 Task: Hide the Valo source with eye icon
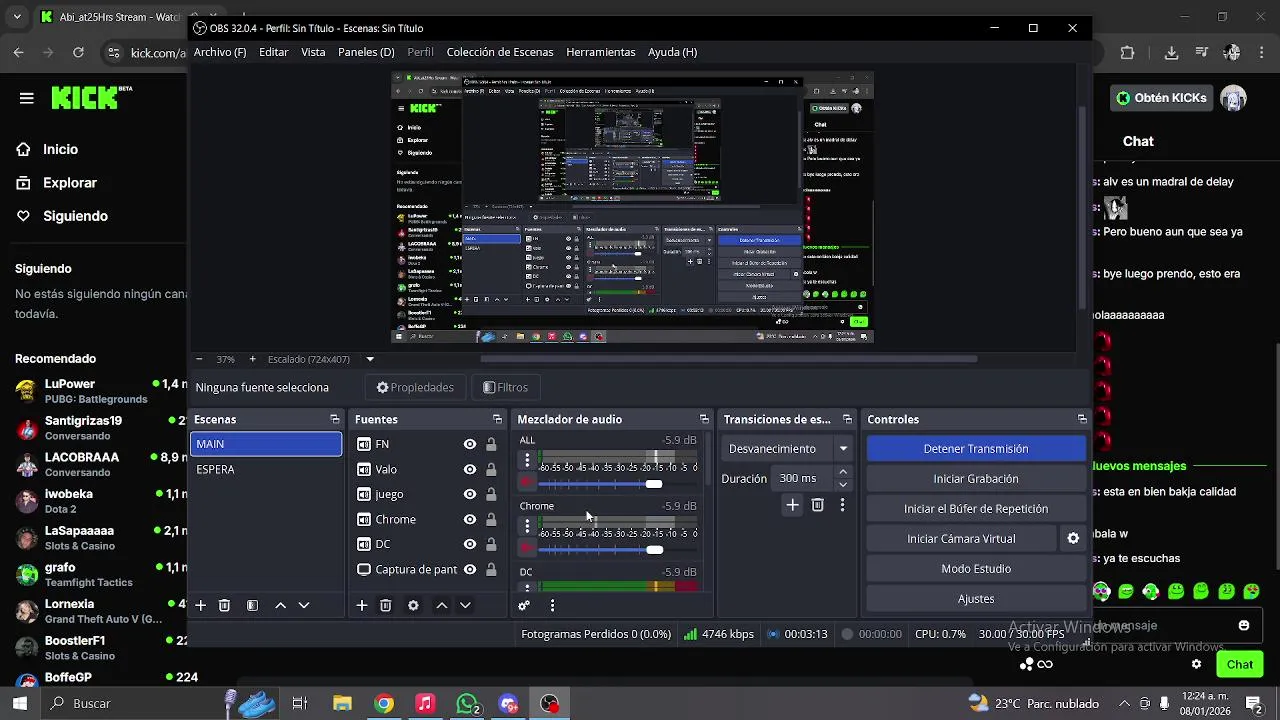point(470,469)
